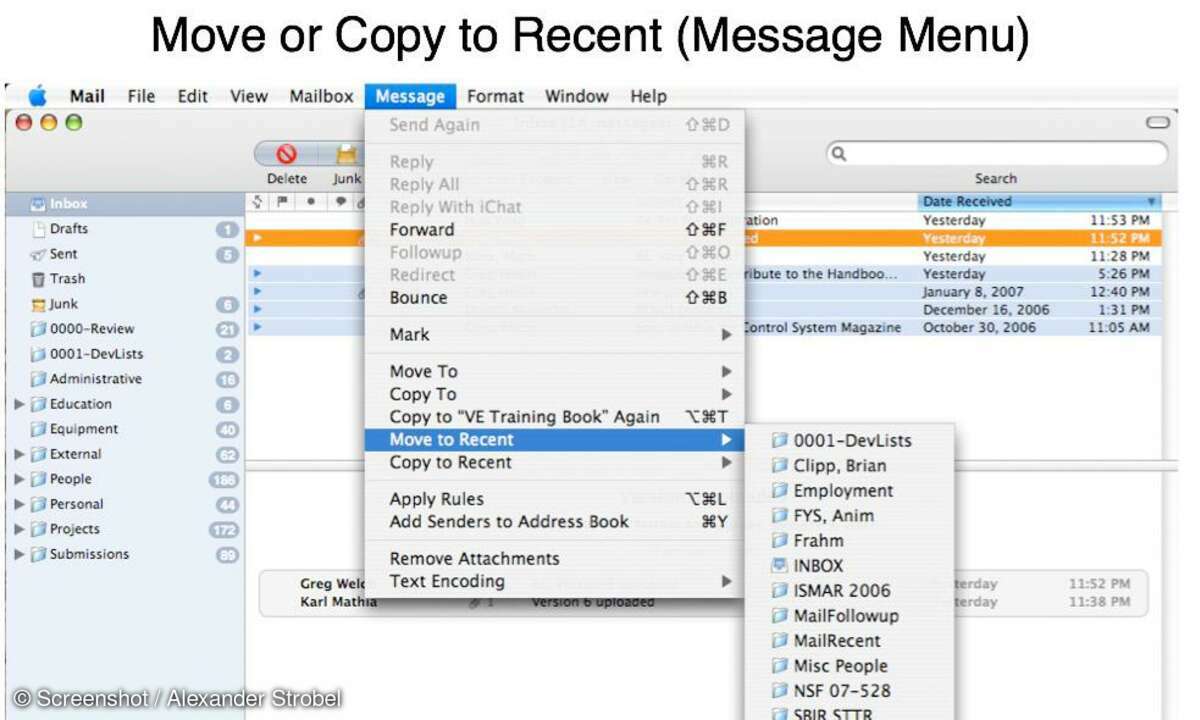Open the Edit menu
Image resolution: width=1200 pixels, height=720 pixels.
click(x=192, y=97)
